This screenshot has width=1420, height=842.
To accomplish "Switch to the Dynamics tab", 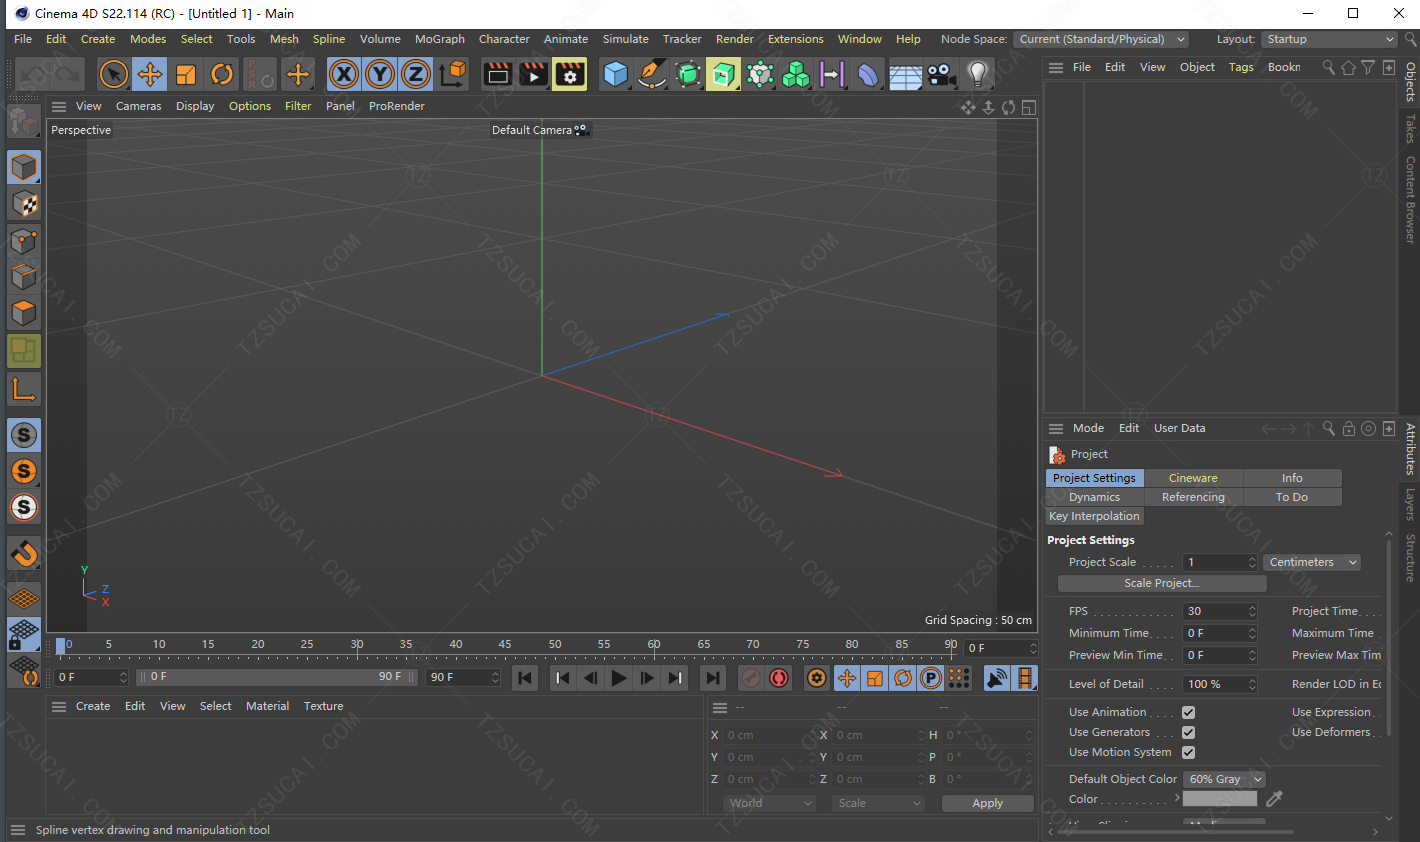I will point(1094,497).
